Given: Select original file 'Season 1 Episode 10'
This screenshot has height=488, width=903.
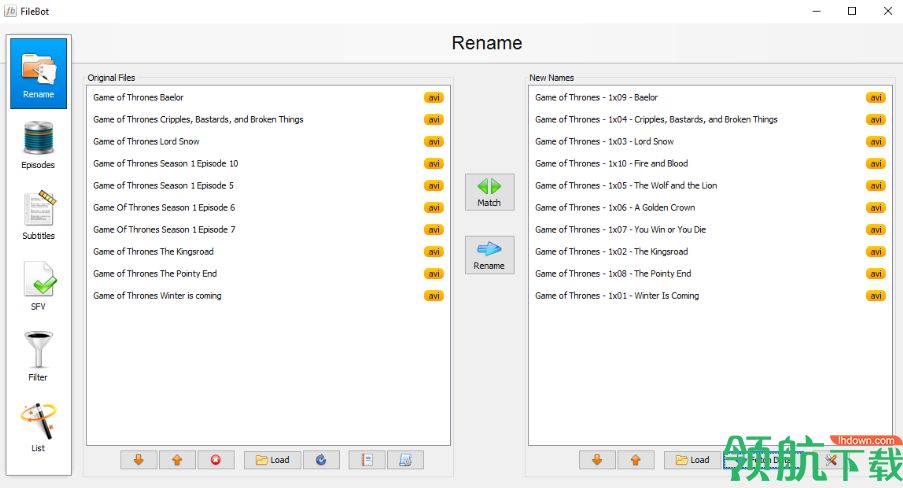Looking at the screenshot, I should (x=268, y=164).
